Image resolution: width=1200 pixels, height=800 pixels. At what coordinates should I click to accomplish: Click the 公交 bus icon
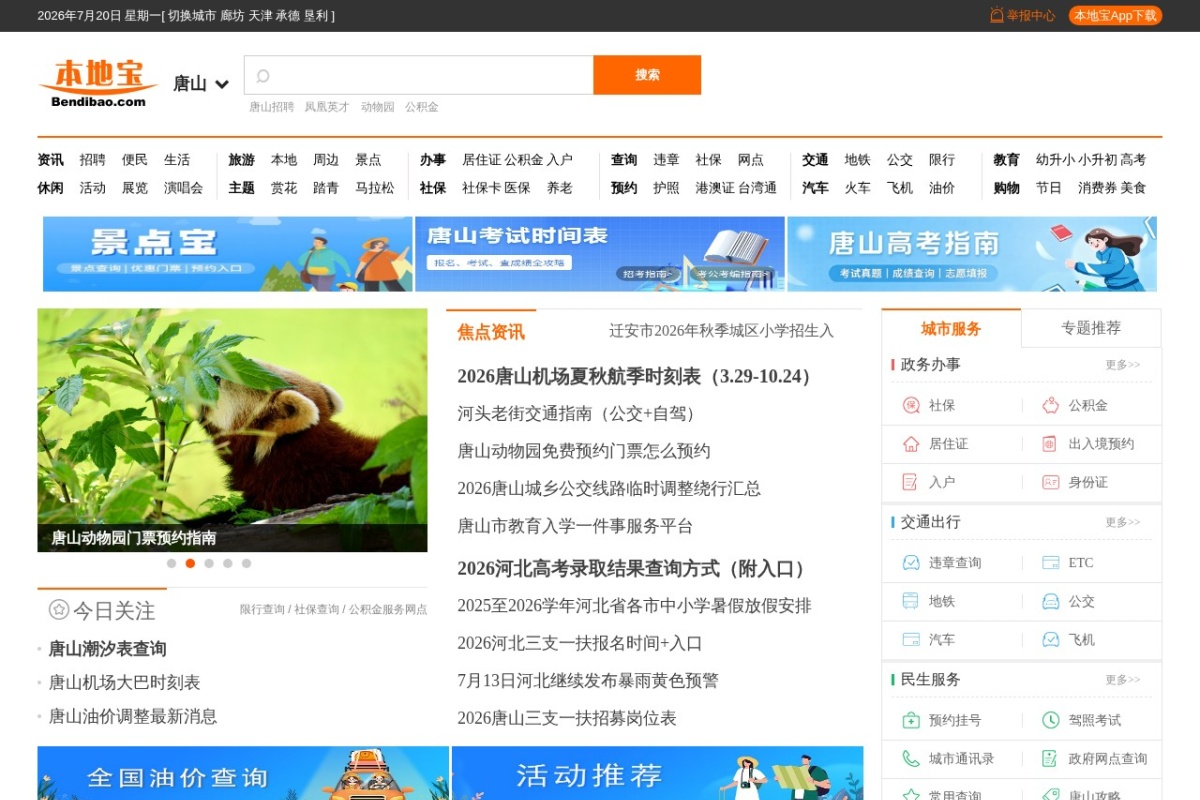click(x=1050, y=601)
